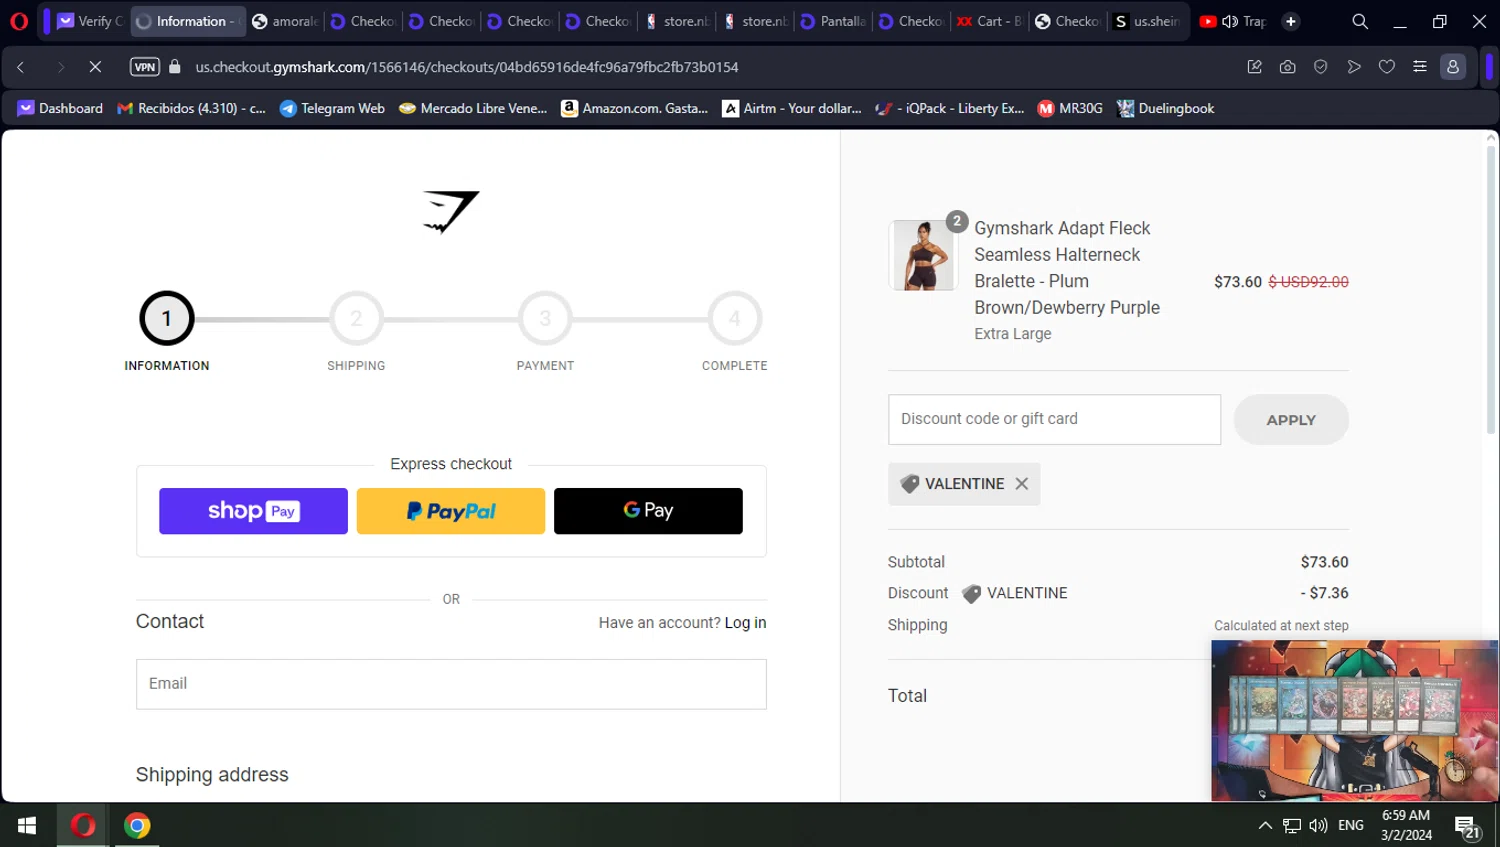Switch to the Pantalla tab
The image size is (1500, 847).
[833, 21]
